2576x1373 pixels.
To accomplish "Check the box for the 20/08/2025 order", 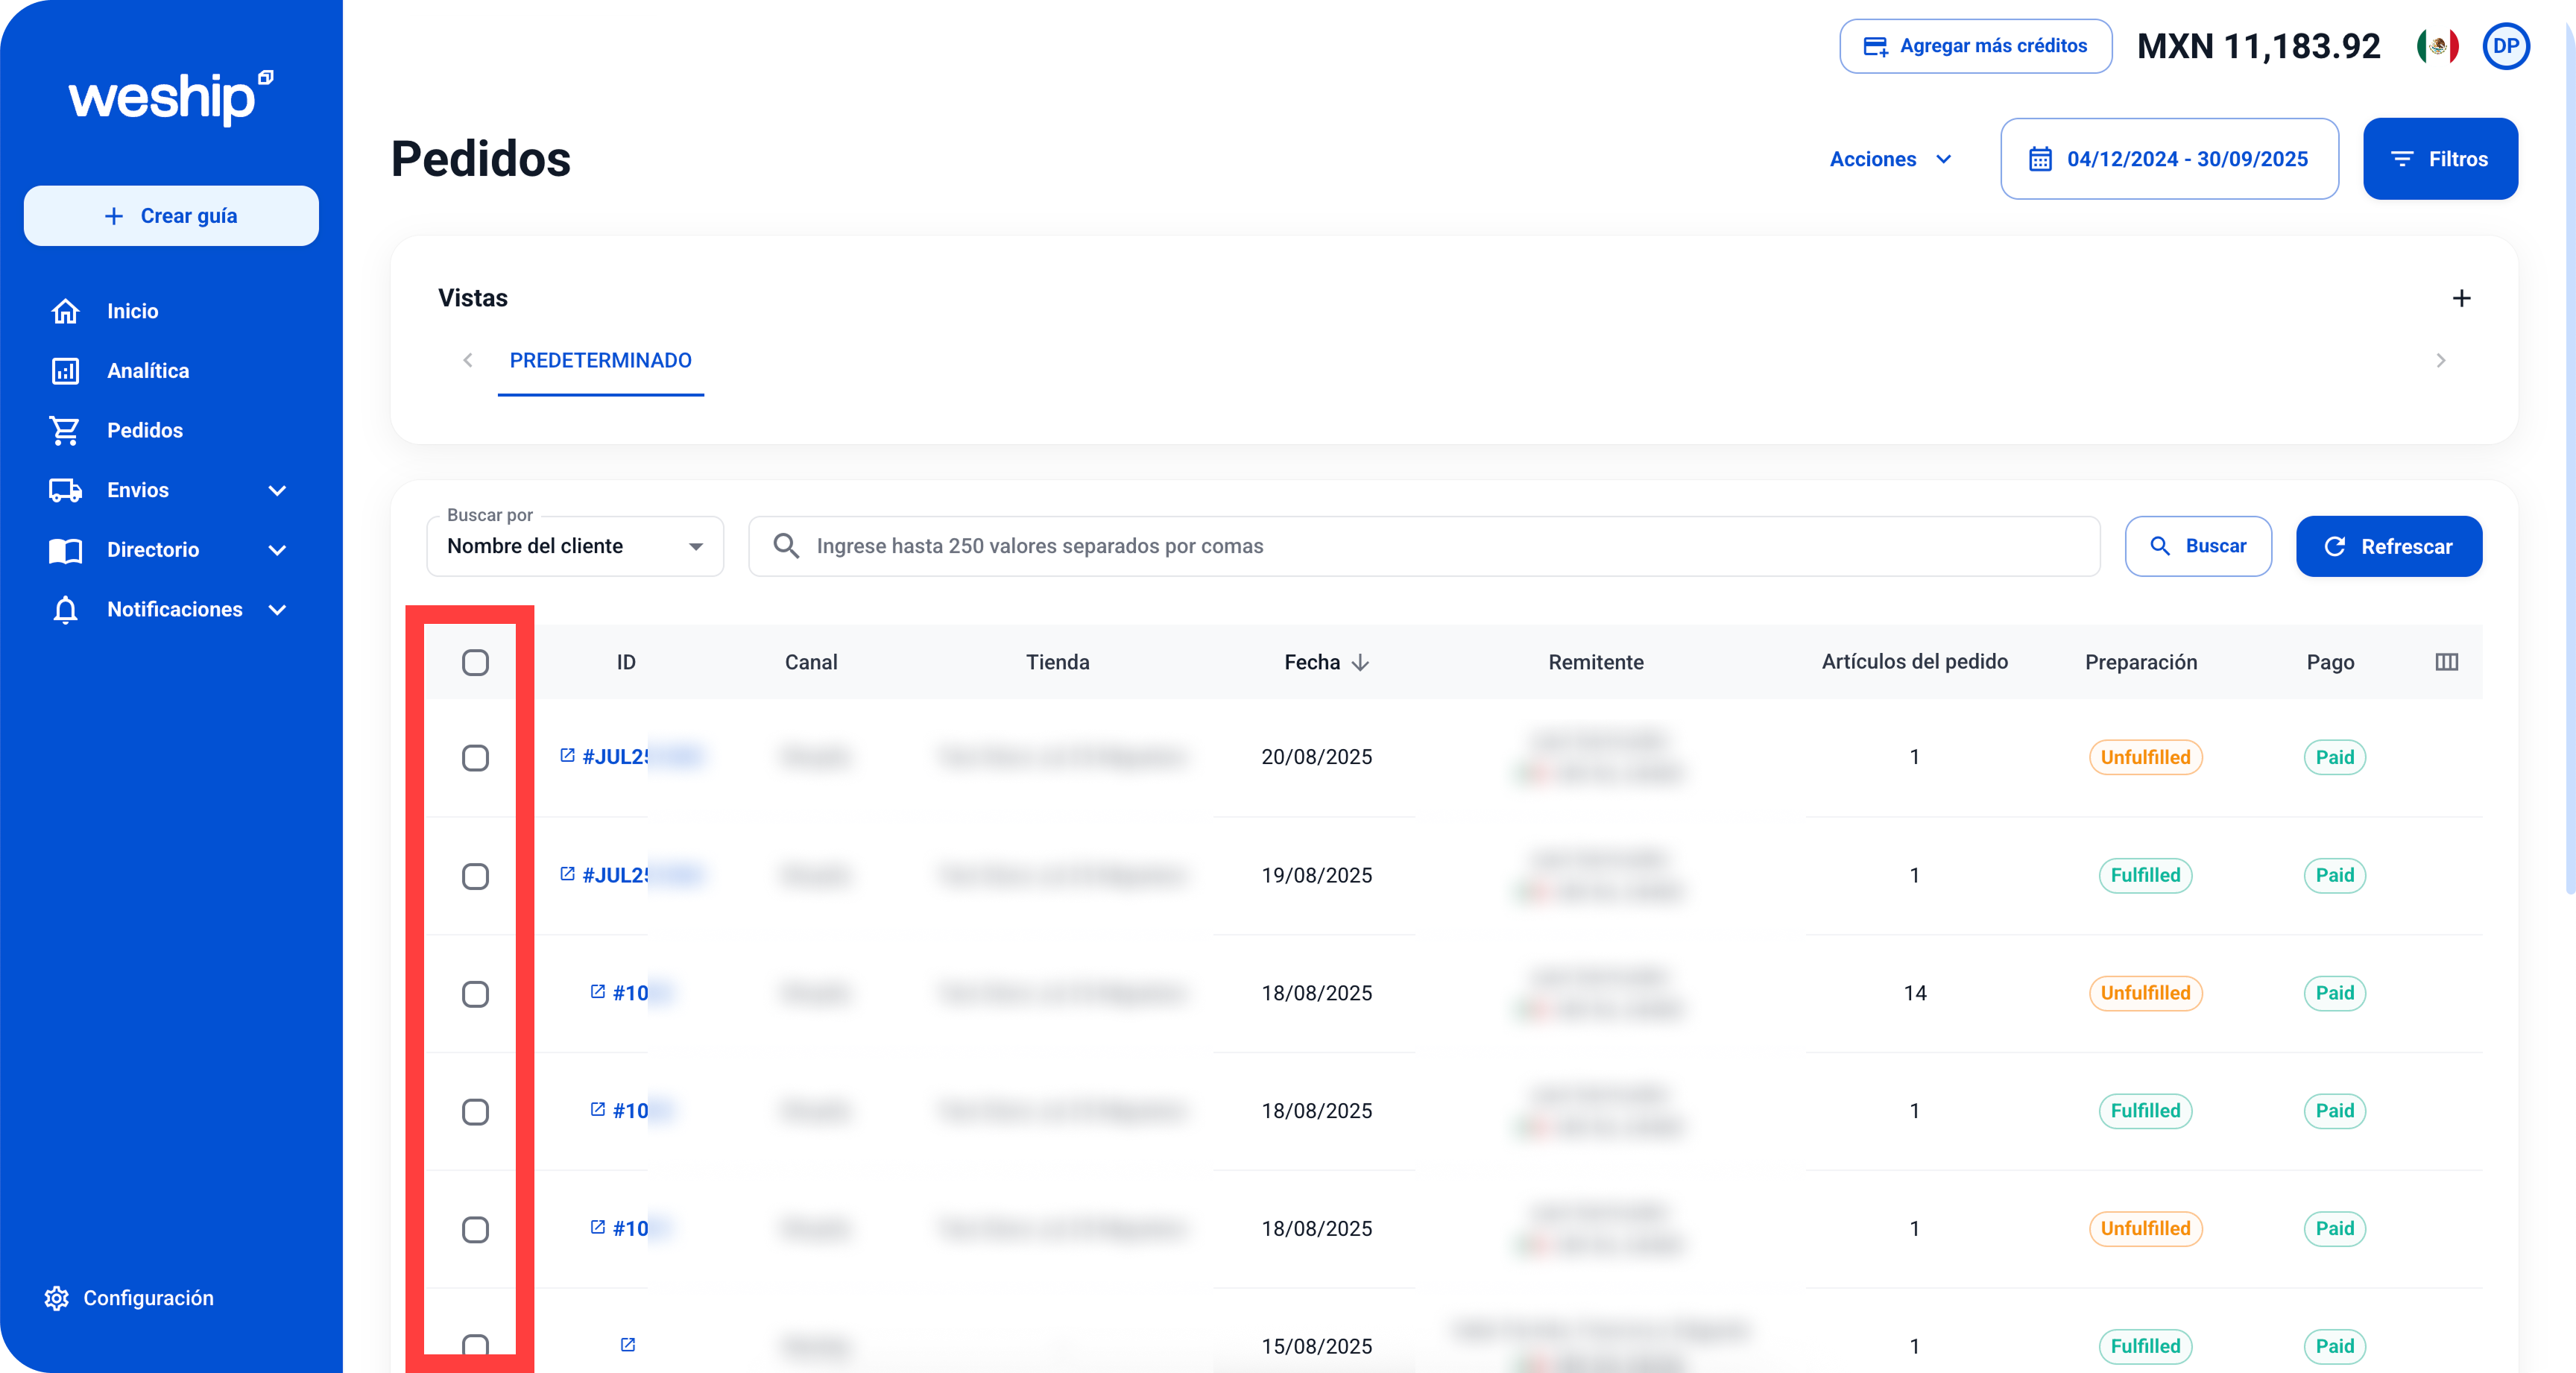I will coord(475,758).
